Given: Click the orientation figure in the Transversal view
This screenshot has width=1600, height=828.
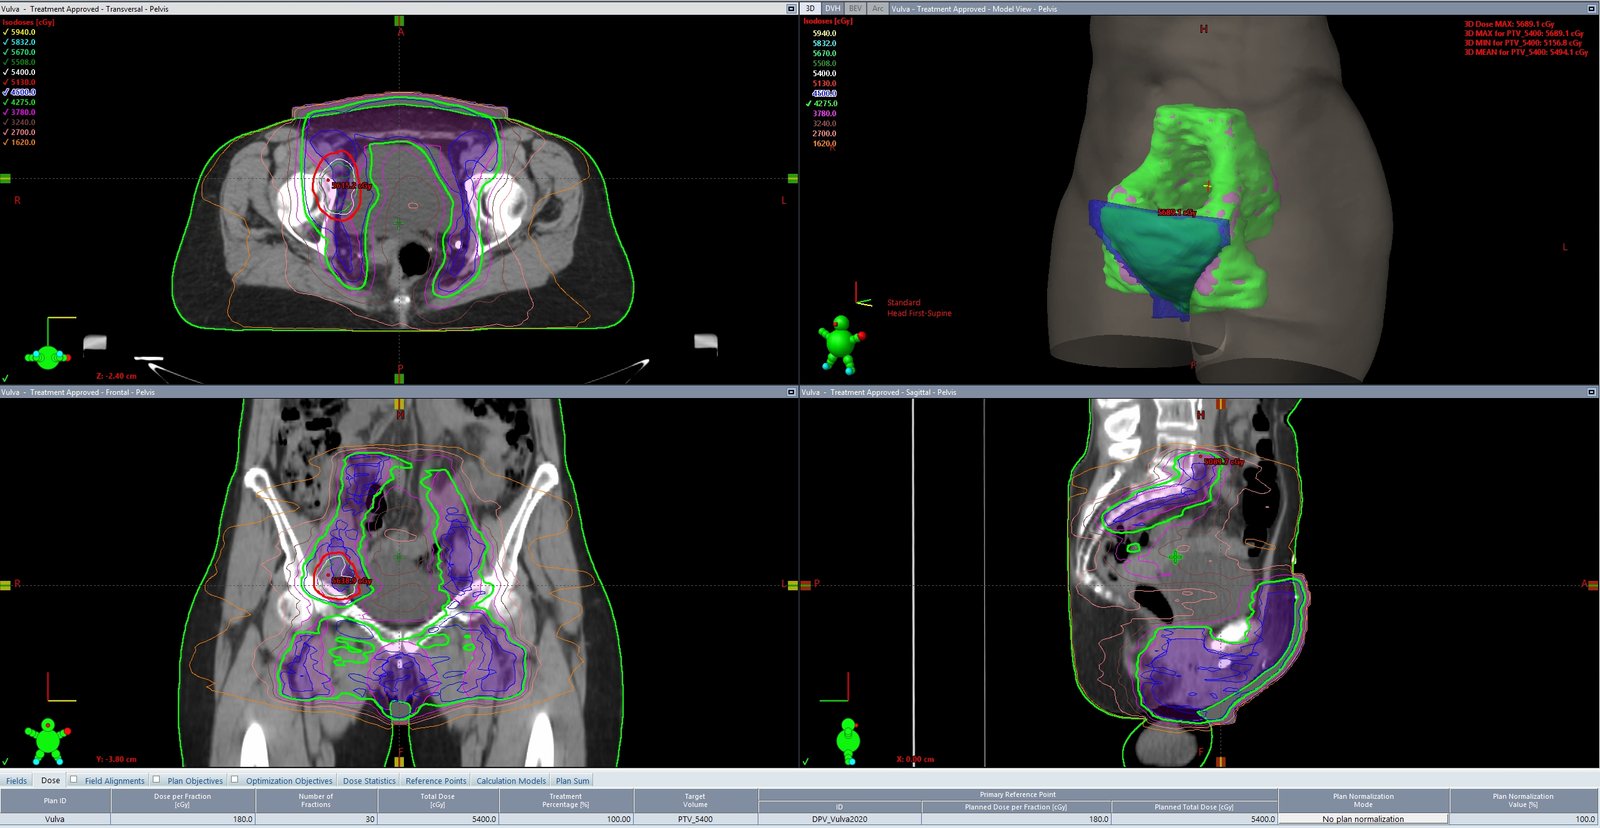Looking at the screenshot, I should (47, 355).
